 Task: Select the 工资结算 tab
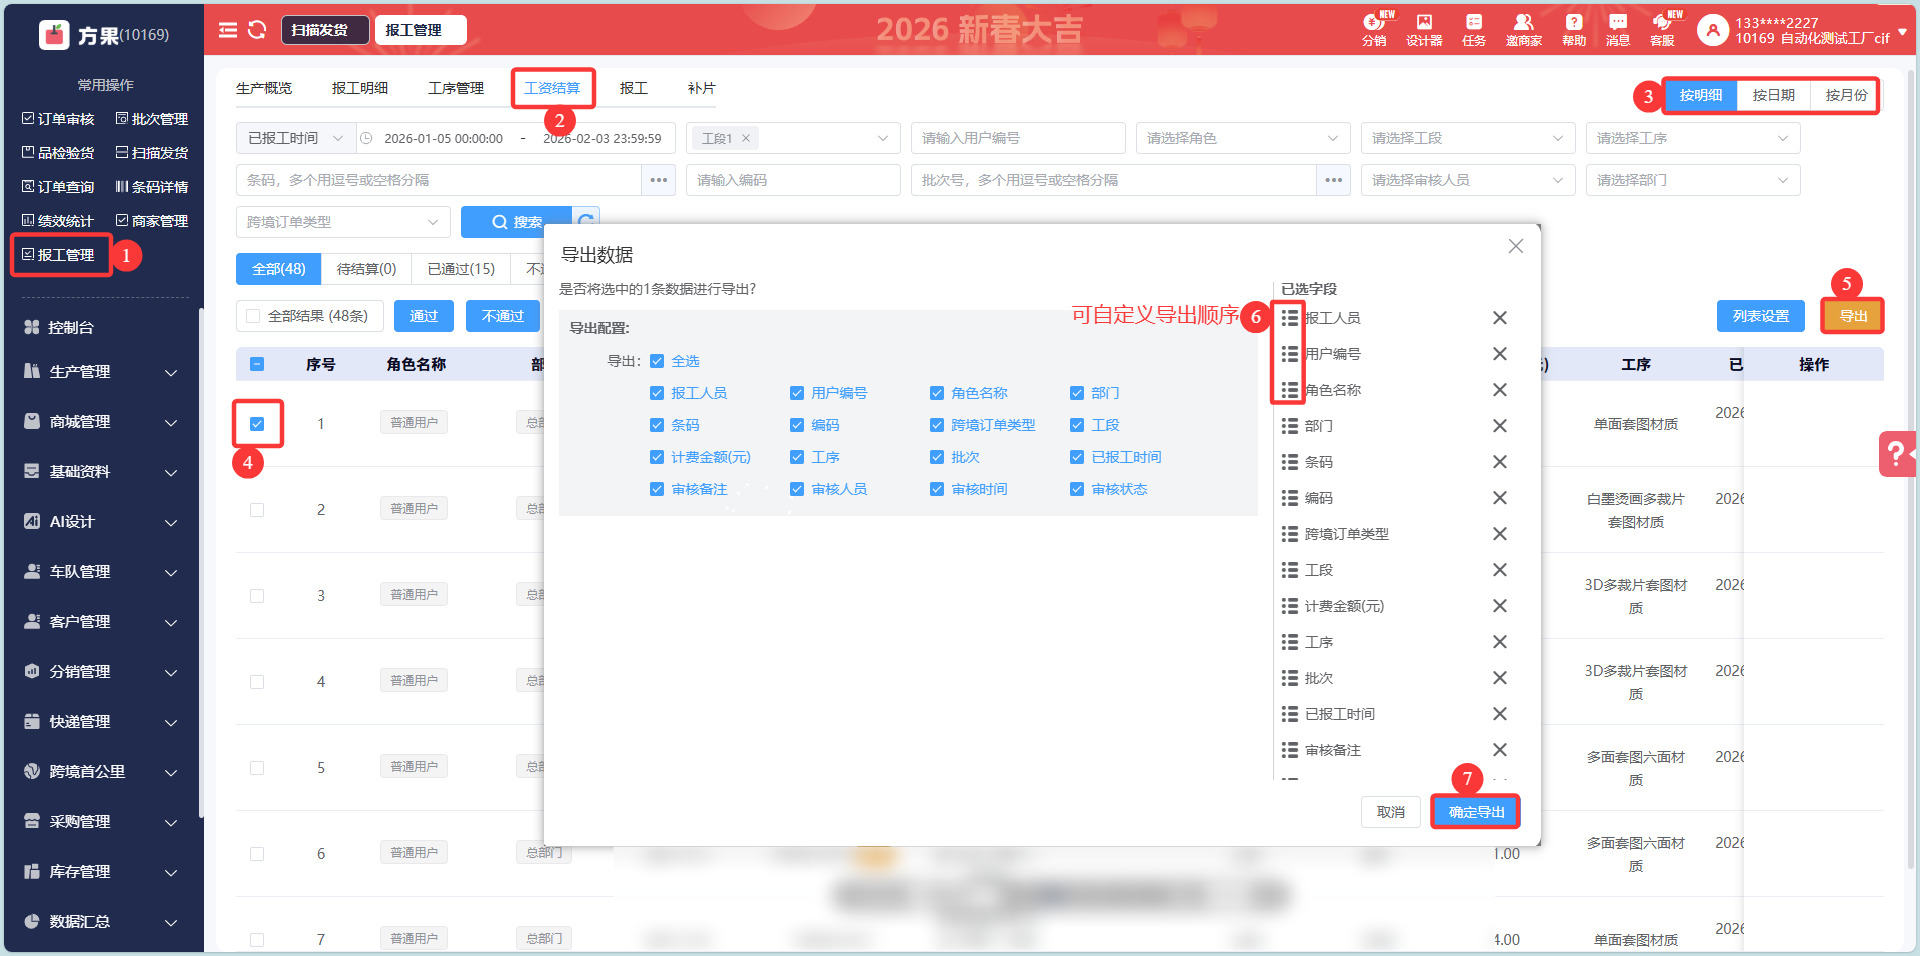552,88
